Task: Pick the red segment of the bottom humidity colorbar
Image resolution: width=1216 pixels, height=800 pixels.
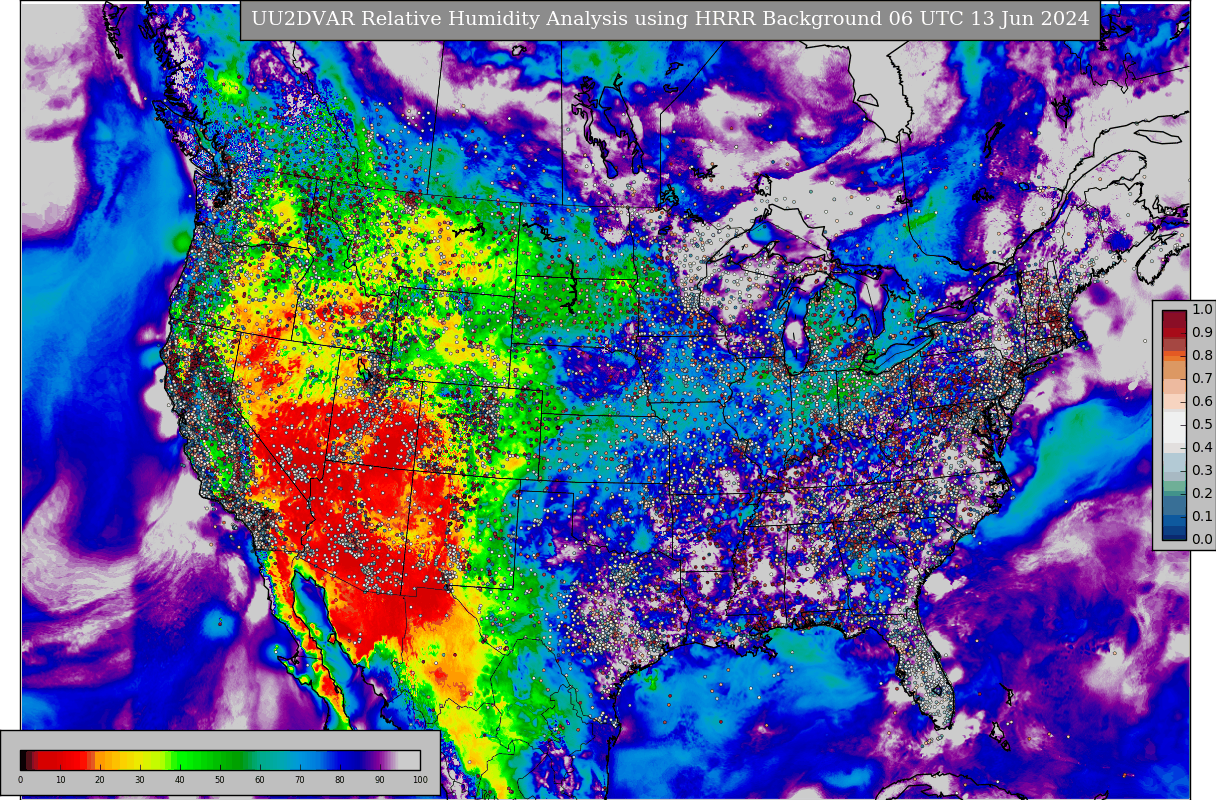Action: click(62, 760)
